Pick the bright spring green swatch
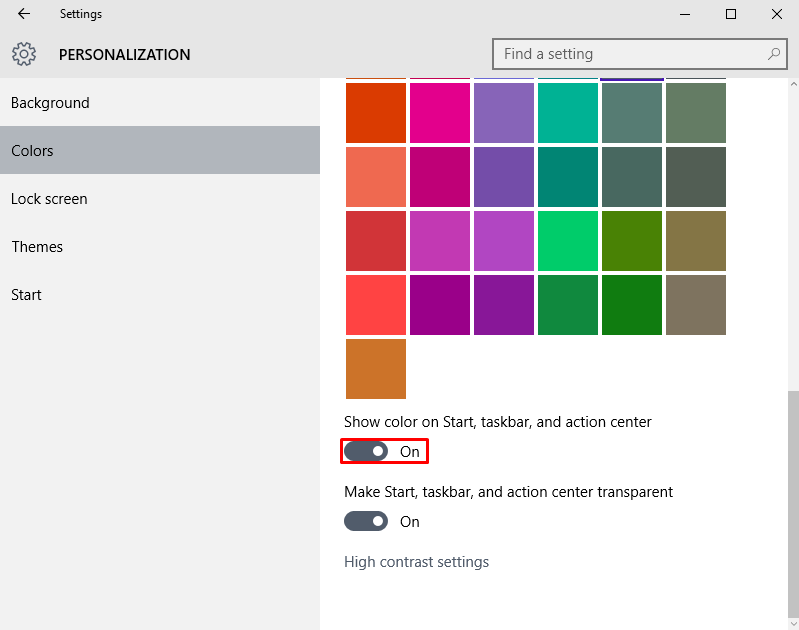Image resolution: width=799 pixels, height=630 pixels. click(568, 241)
